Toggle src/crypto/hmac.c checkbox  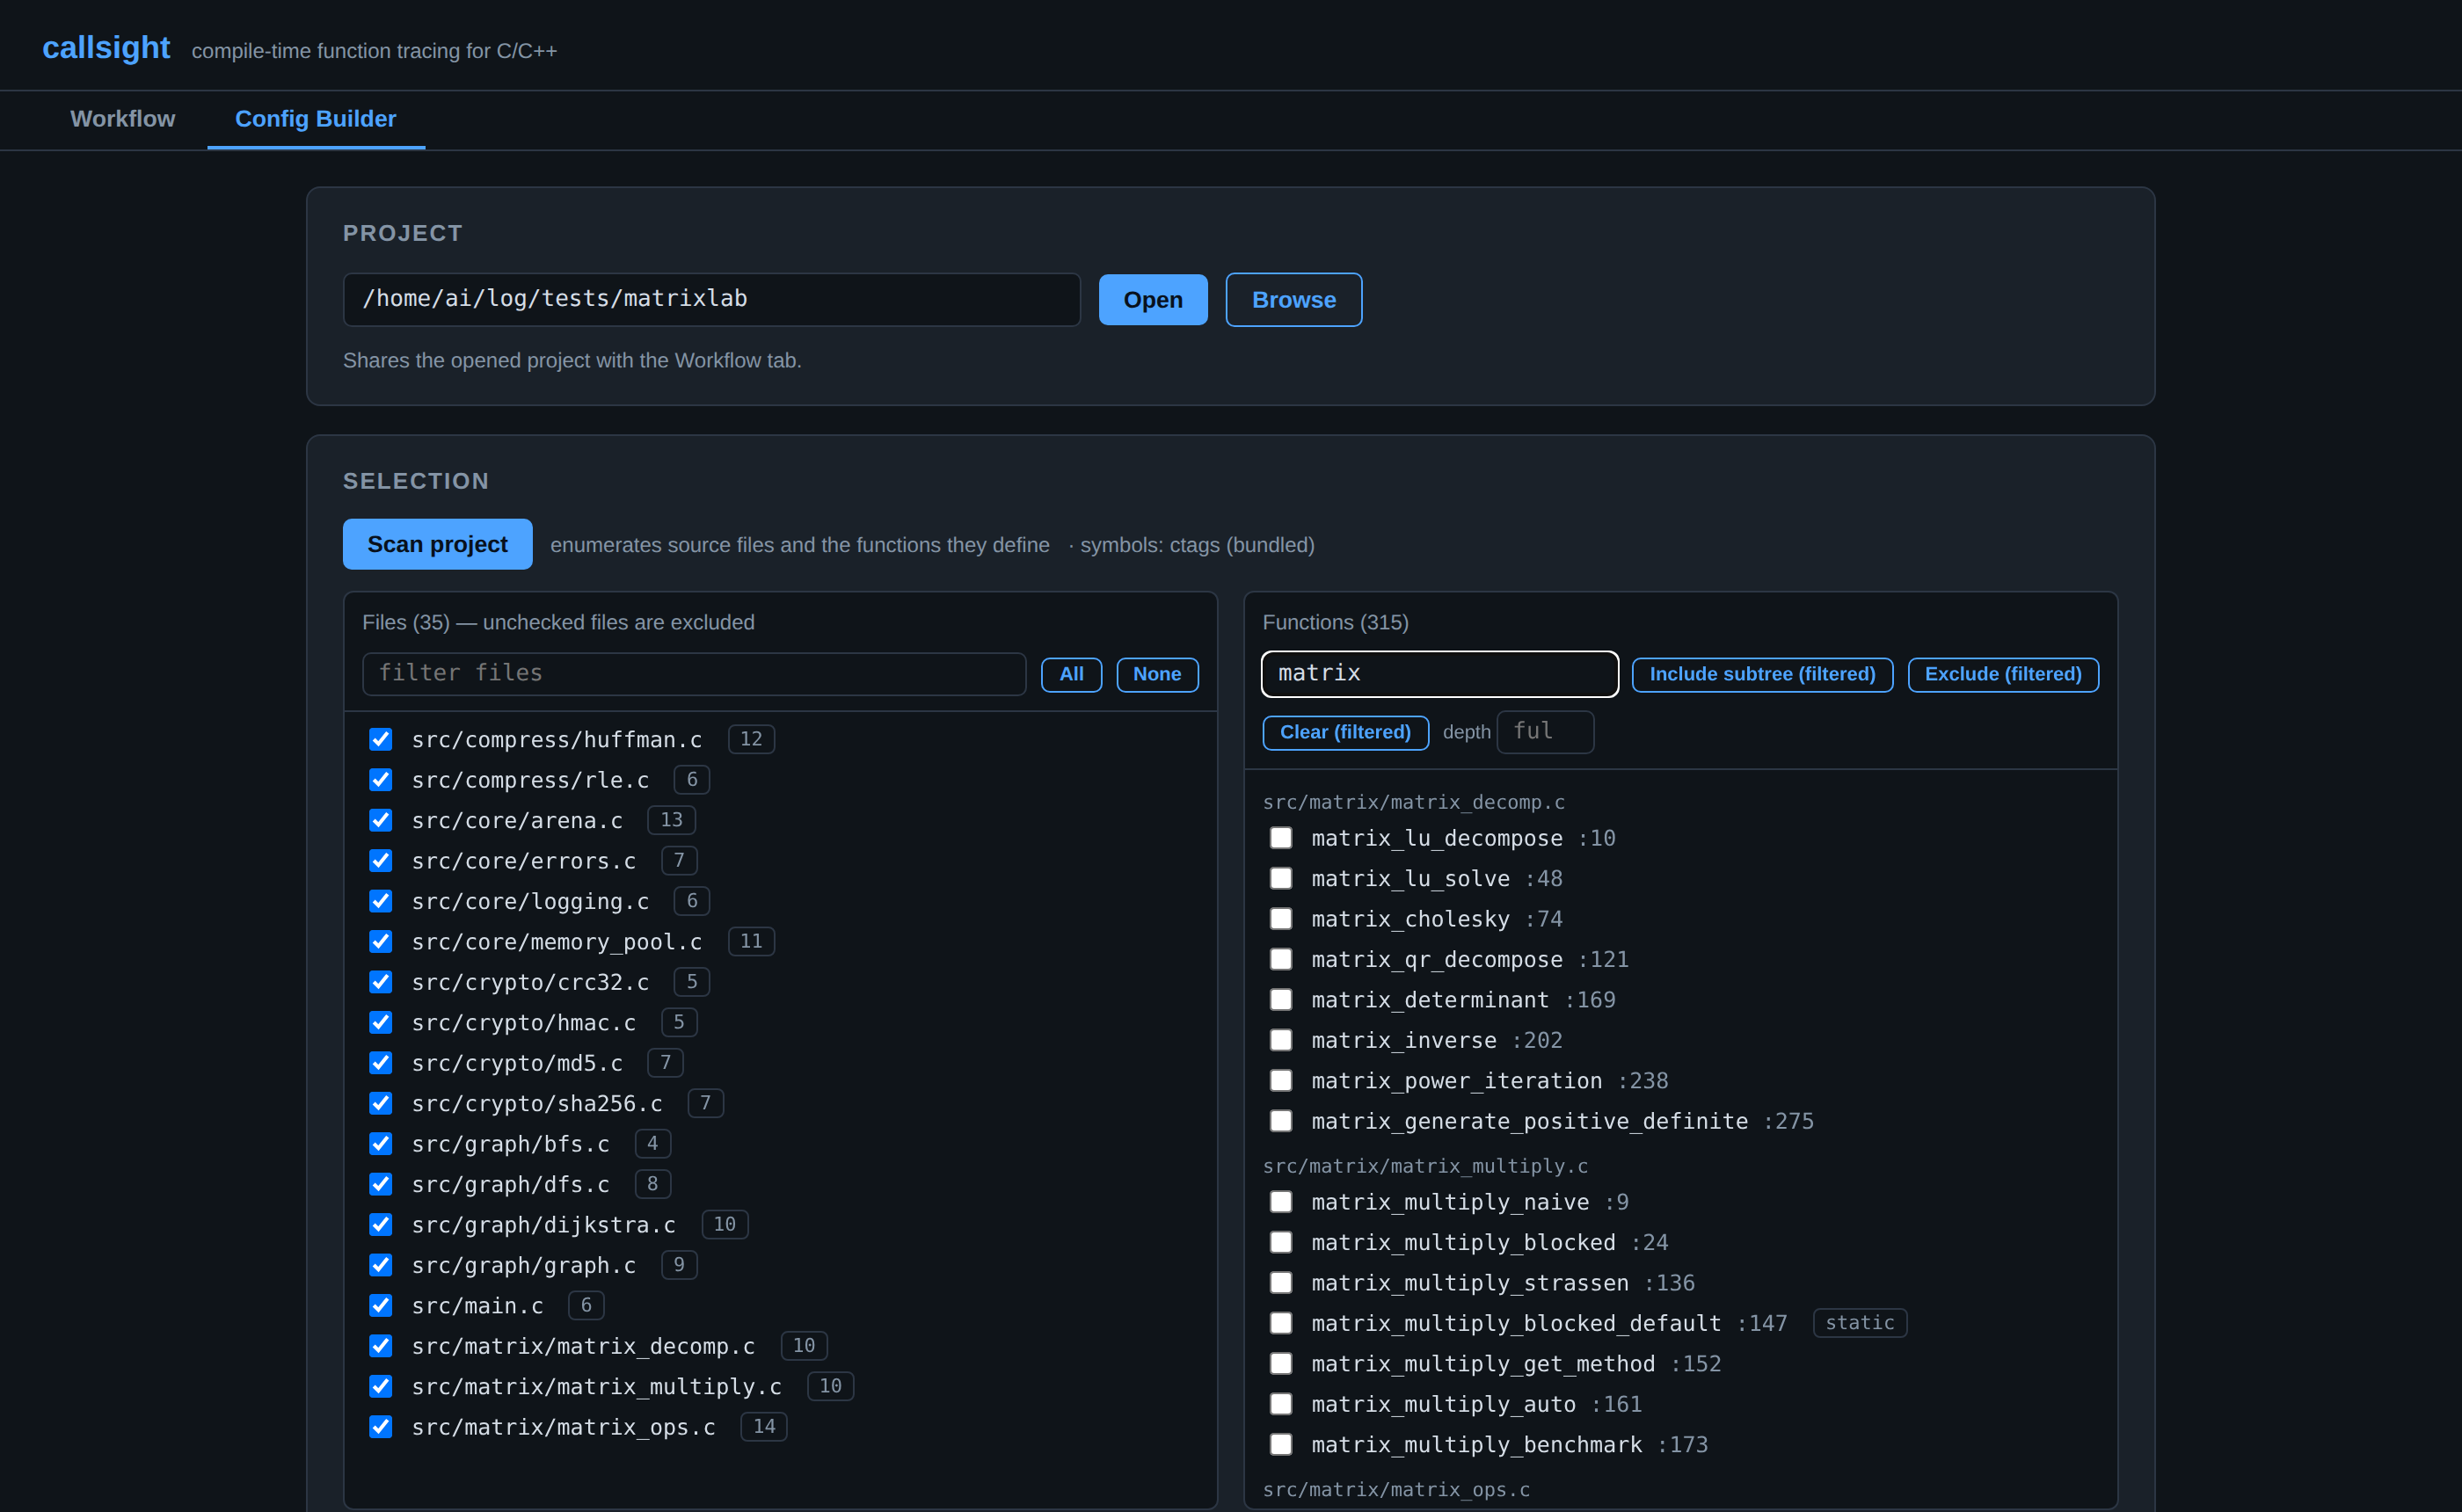(x=380, y=1022)
